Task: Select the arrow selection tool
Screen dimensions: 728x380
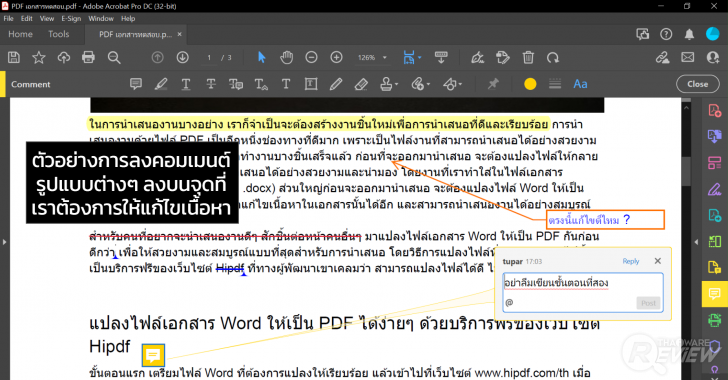Action: pyautogui.click(x=261, y=58)
